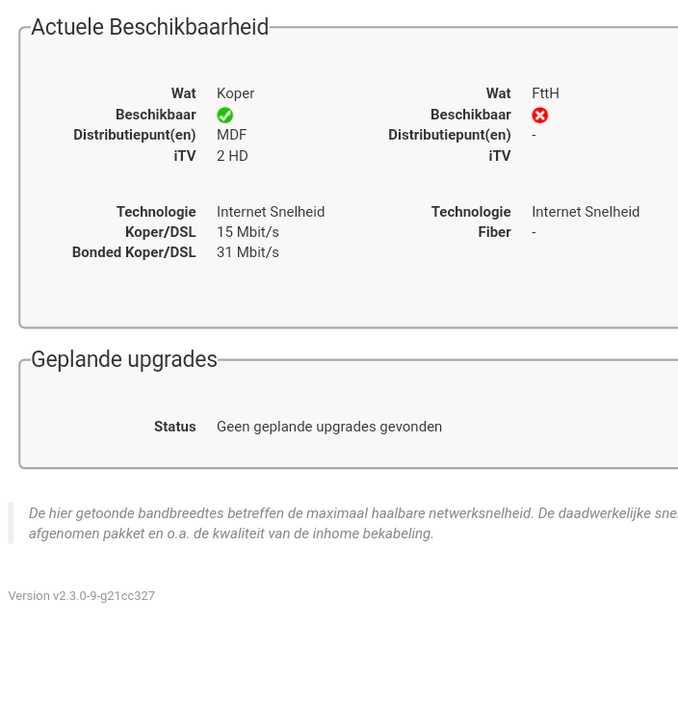The width and height of the screenshot is (678, 704).
Task: Select the 31 Mbit/s bonded speed value
Action: pos(248,252)
